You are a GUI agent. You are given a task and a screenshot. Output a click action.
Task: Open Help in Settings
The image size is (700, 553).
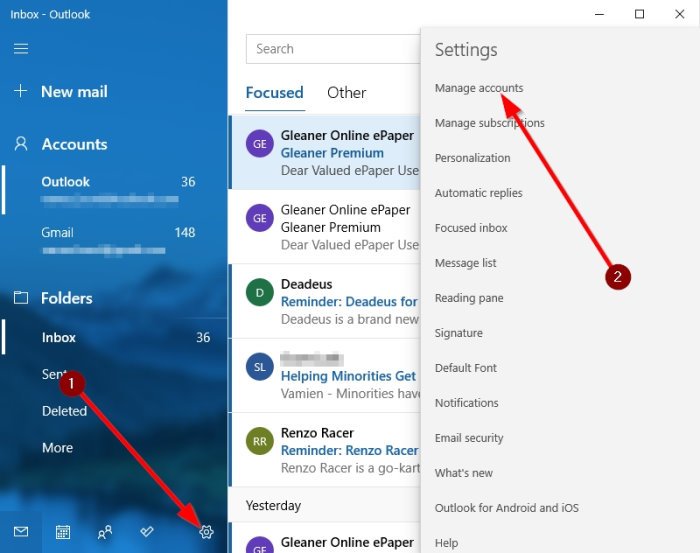point(446,543)
